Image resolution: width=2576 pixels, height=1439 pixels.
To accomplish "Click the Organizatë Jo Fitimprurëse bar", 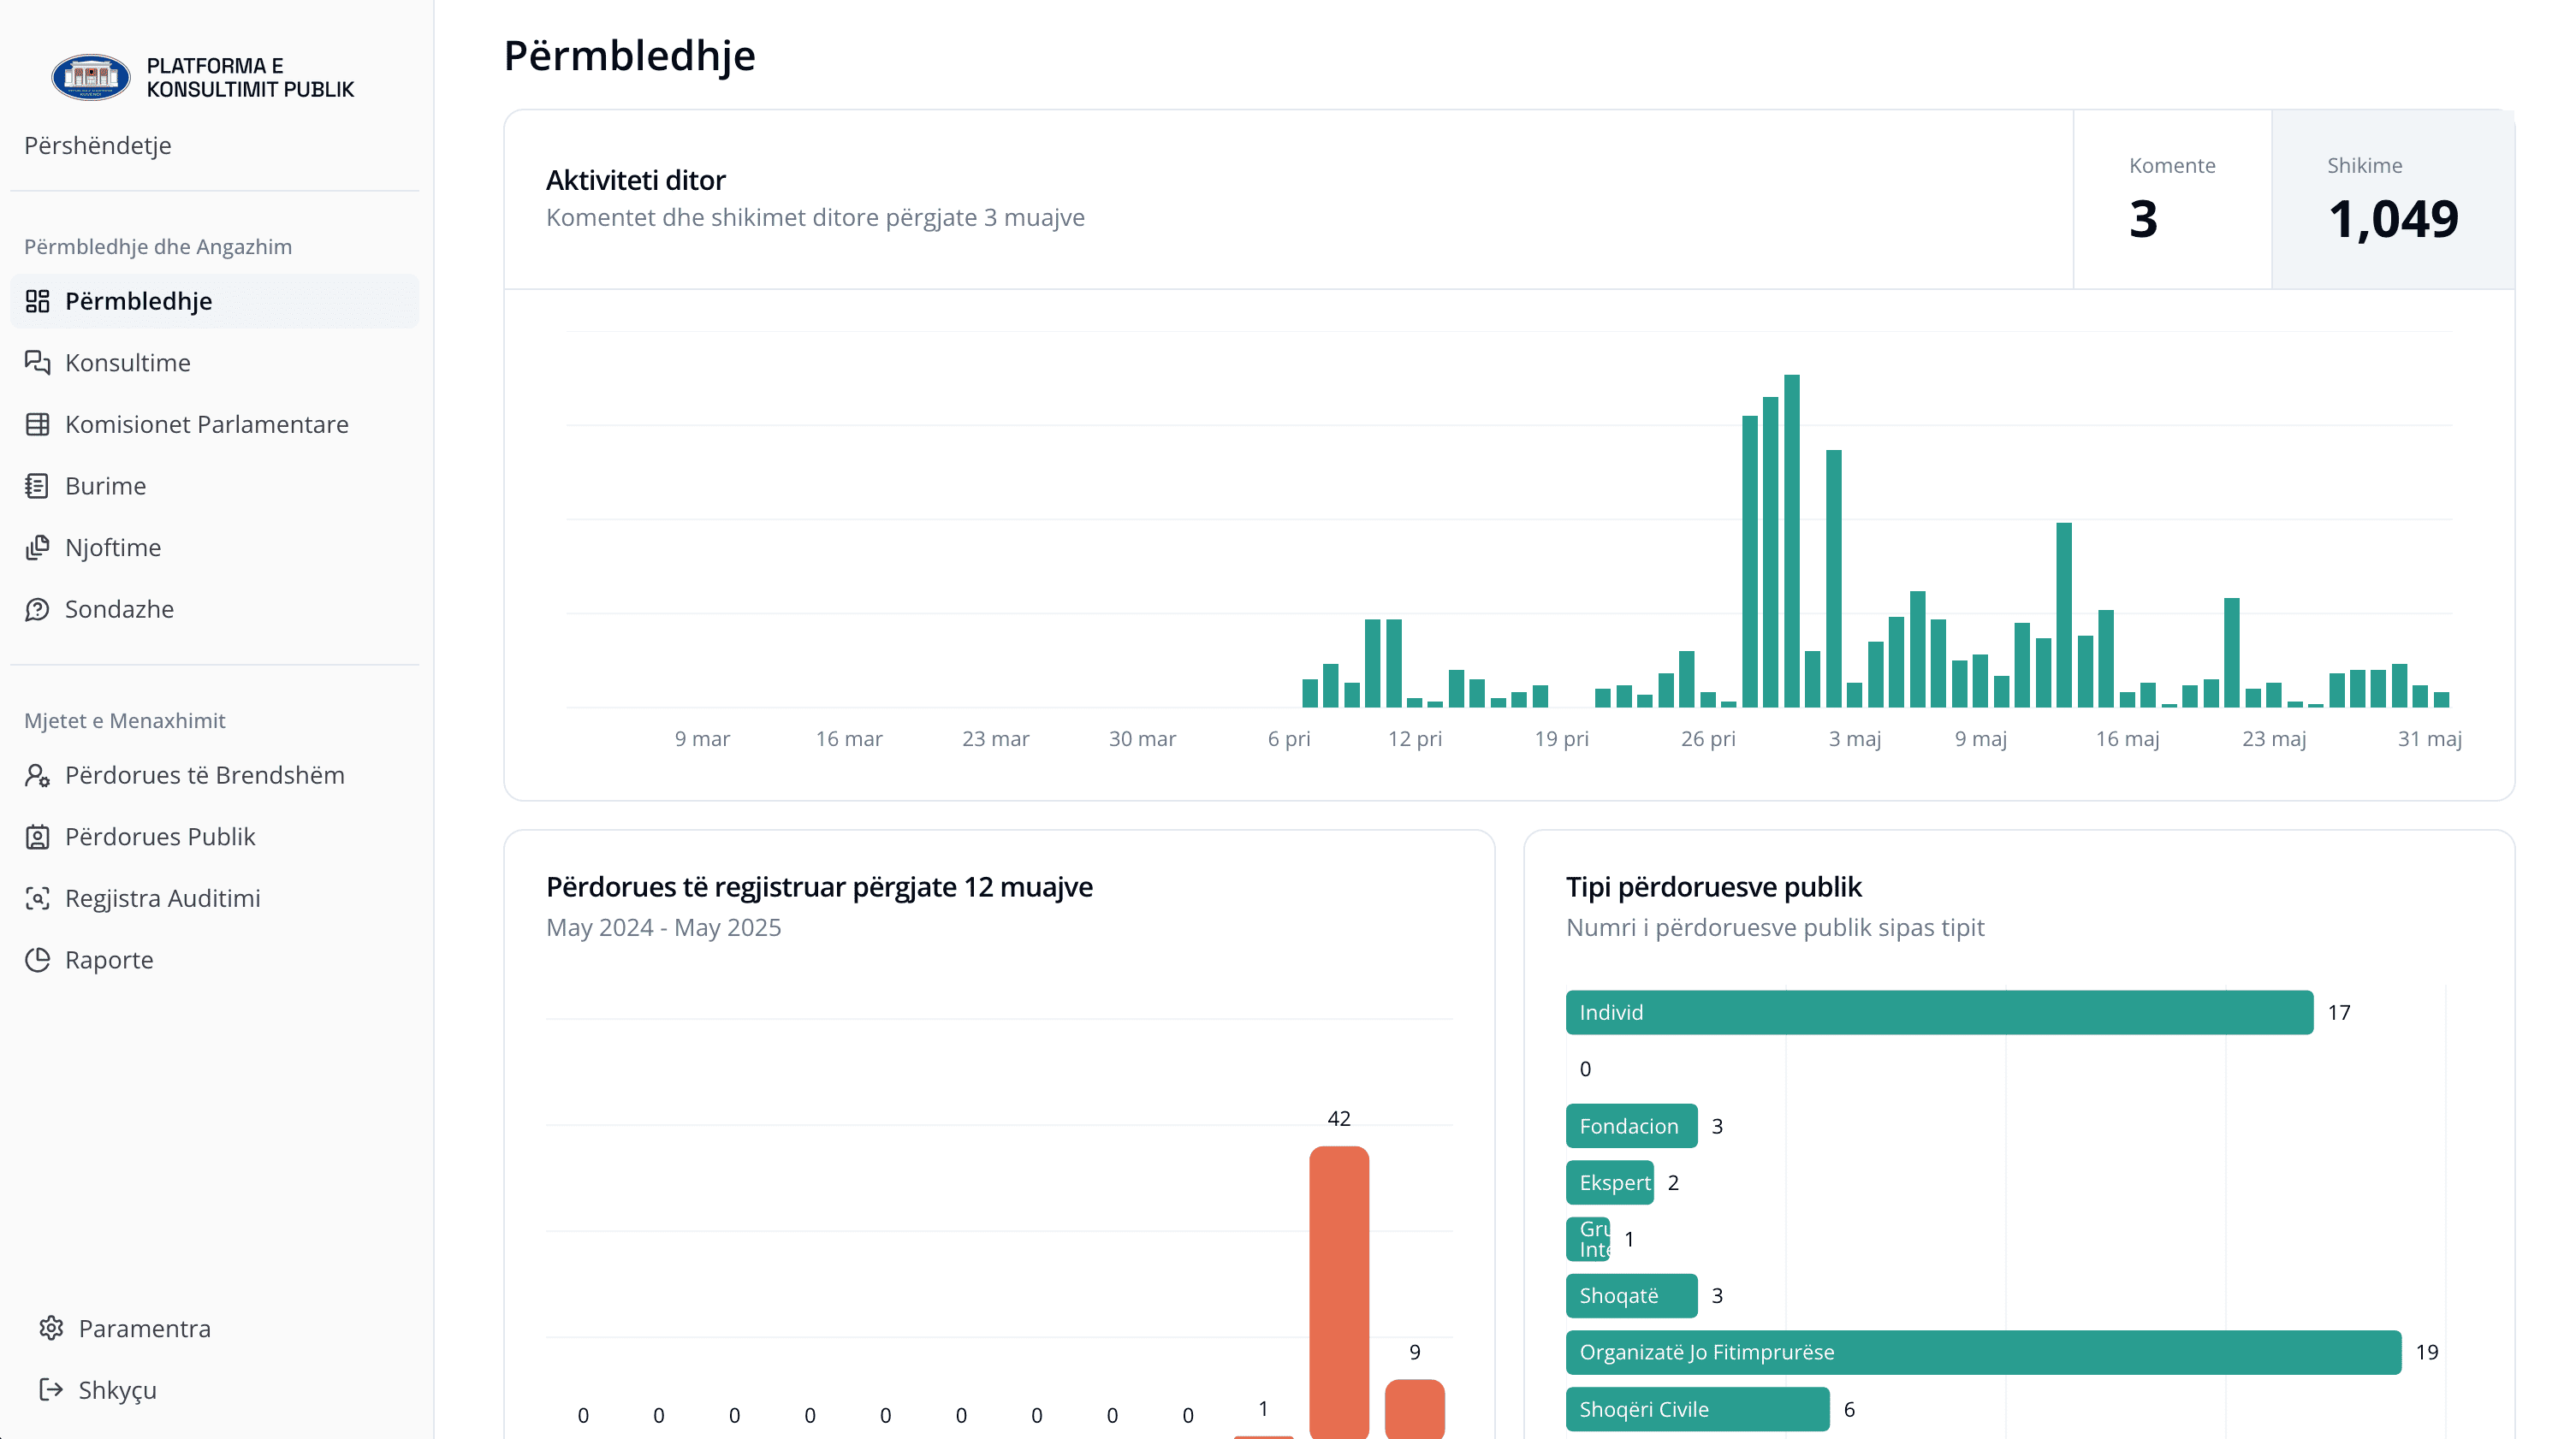I will [x=1982, y=1352].
